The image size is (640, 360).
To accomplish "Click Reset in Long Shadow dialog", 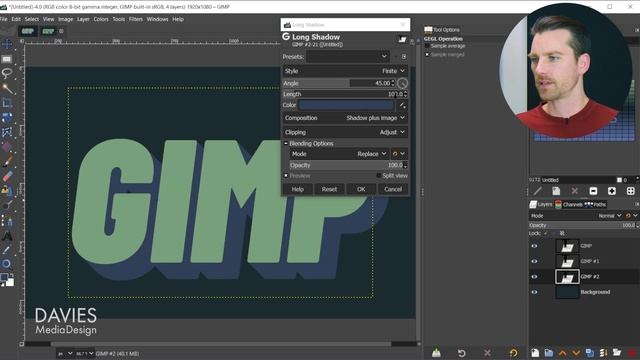I will coord(329,189).
